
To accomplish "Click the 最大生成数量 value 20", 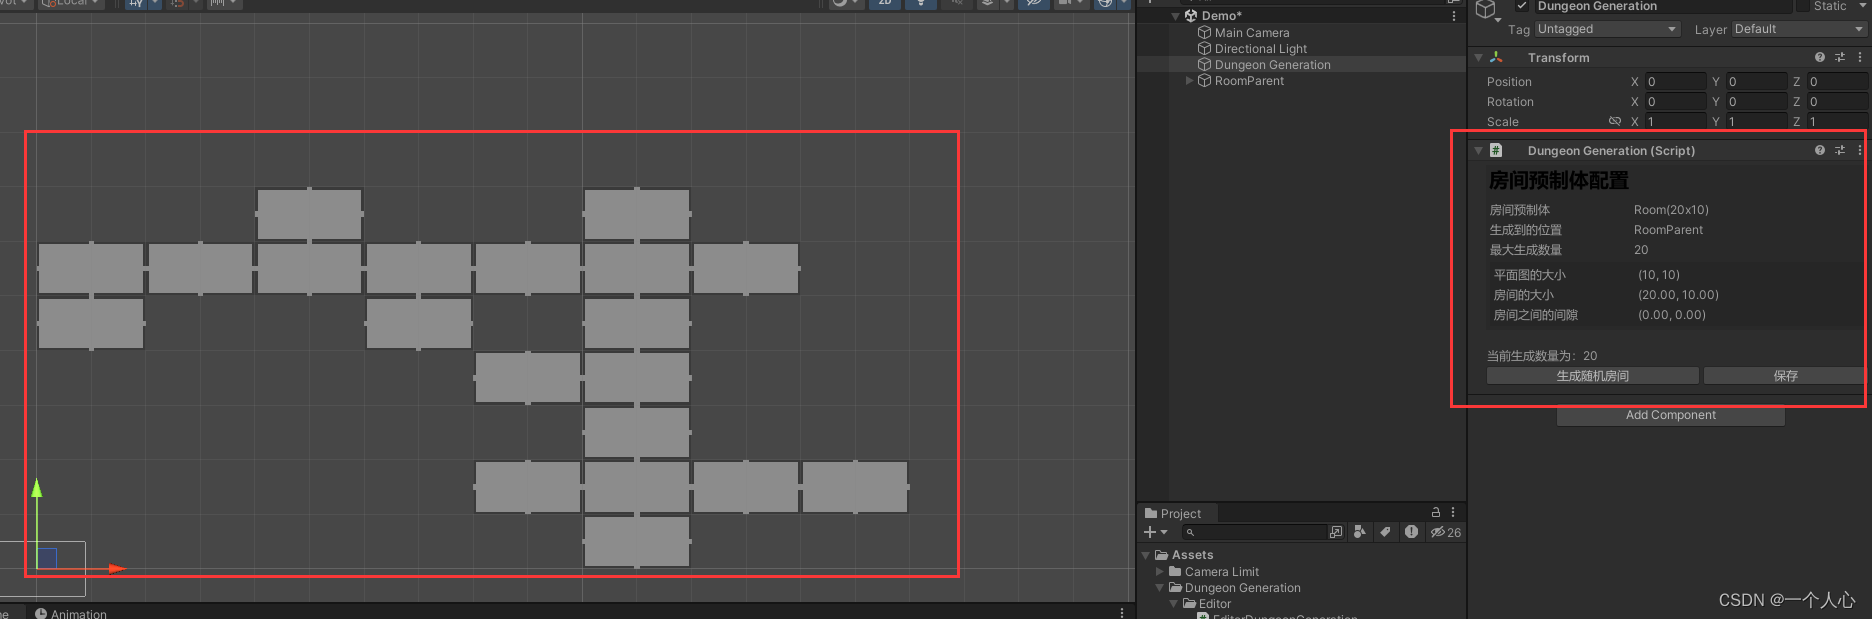I will click(x=1641, y=250).
